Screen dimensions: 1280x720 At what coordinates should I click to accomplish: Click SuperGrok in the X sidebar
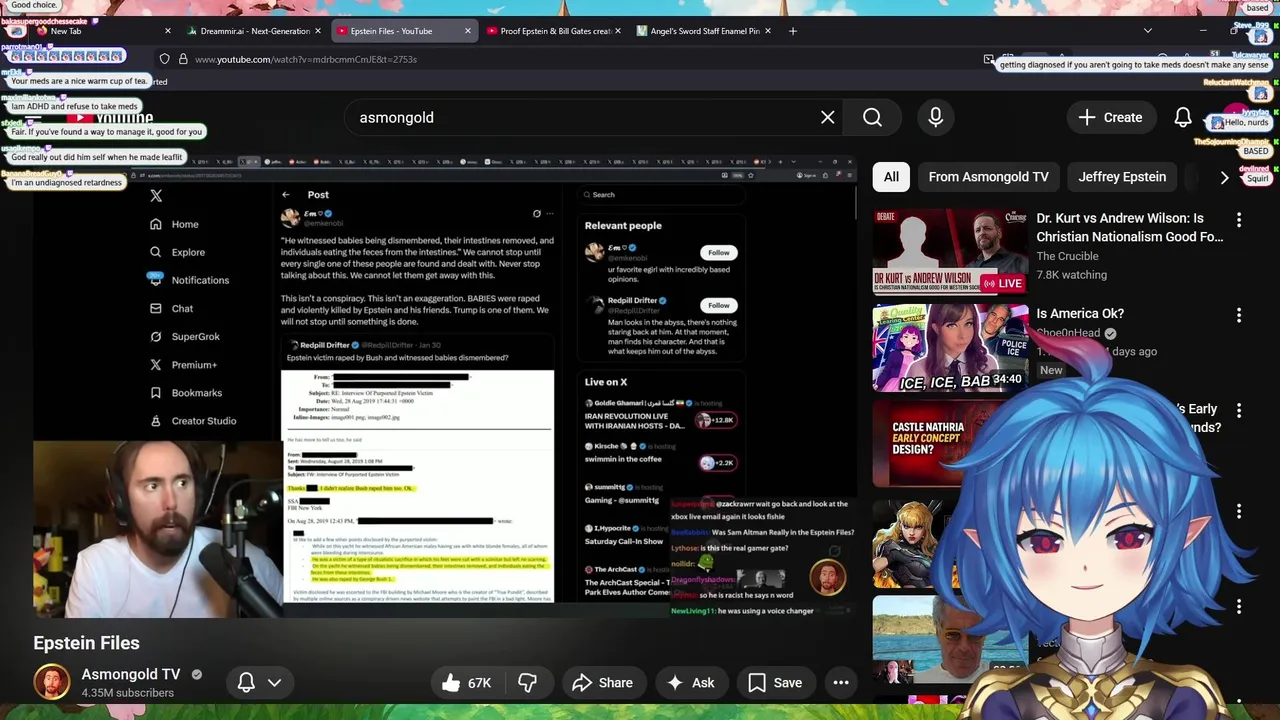[x=195, y=337]
